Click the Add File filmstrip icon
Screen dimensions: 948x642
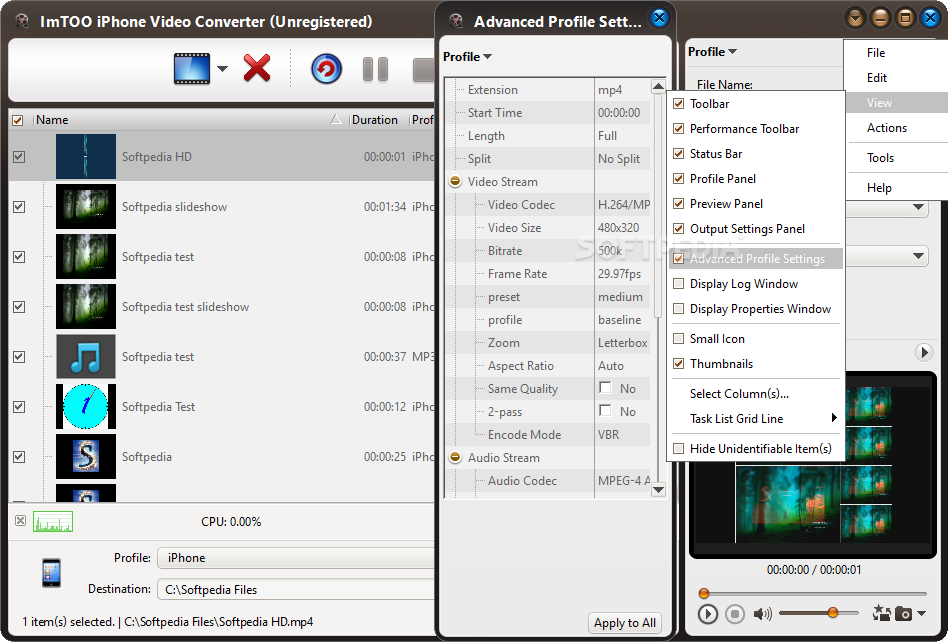pyautogui.click(x=192, y=68)
